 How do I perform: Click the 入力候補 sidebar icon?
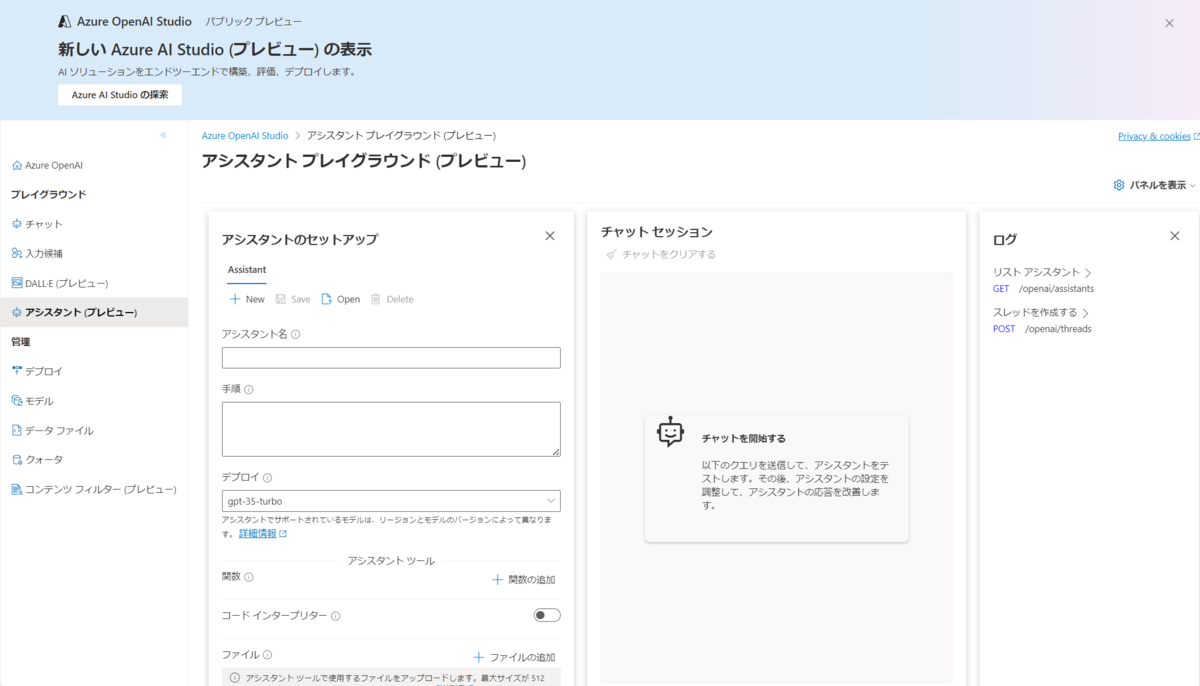coord(16,253)
